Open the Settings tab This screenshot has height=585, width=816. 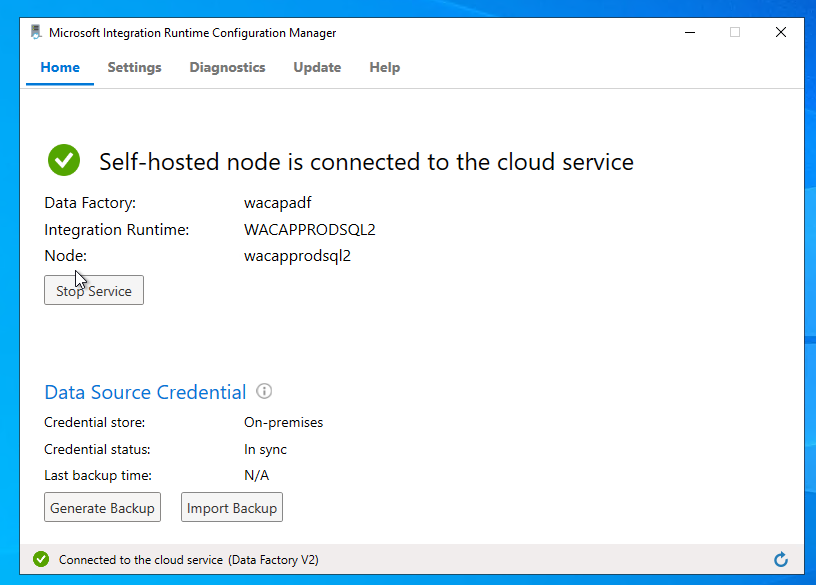(134, 67)
